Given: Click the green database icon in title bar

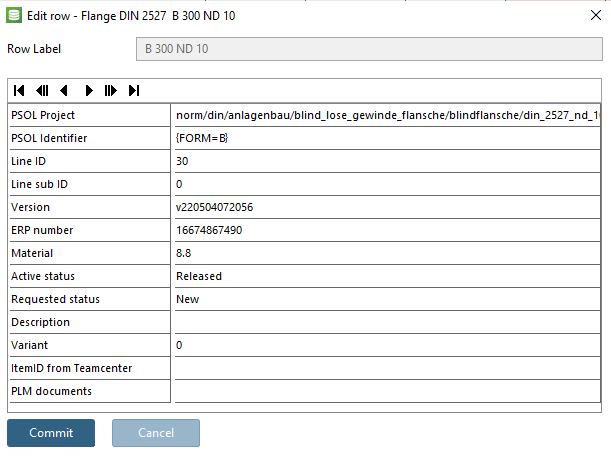Looking at the screenshot, I should coord(14,16).
